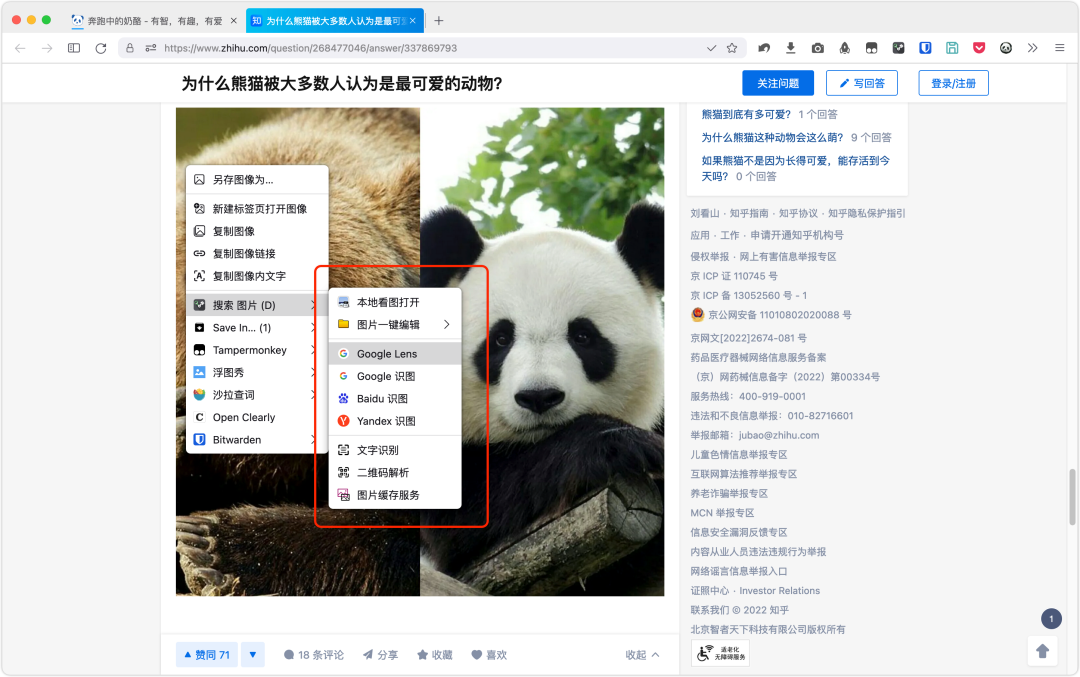The width and height of the screenshot is (1080, 677).
Task: Select 新建标签页打开图像 menu entry
Action: point(257,209)
